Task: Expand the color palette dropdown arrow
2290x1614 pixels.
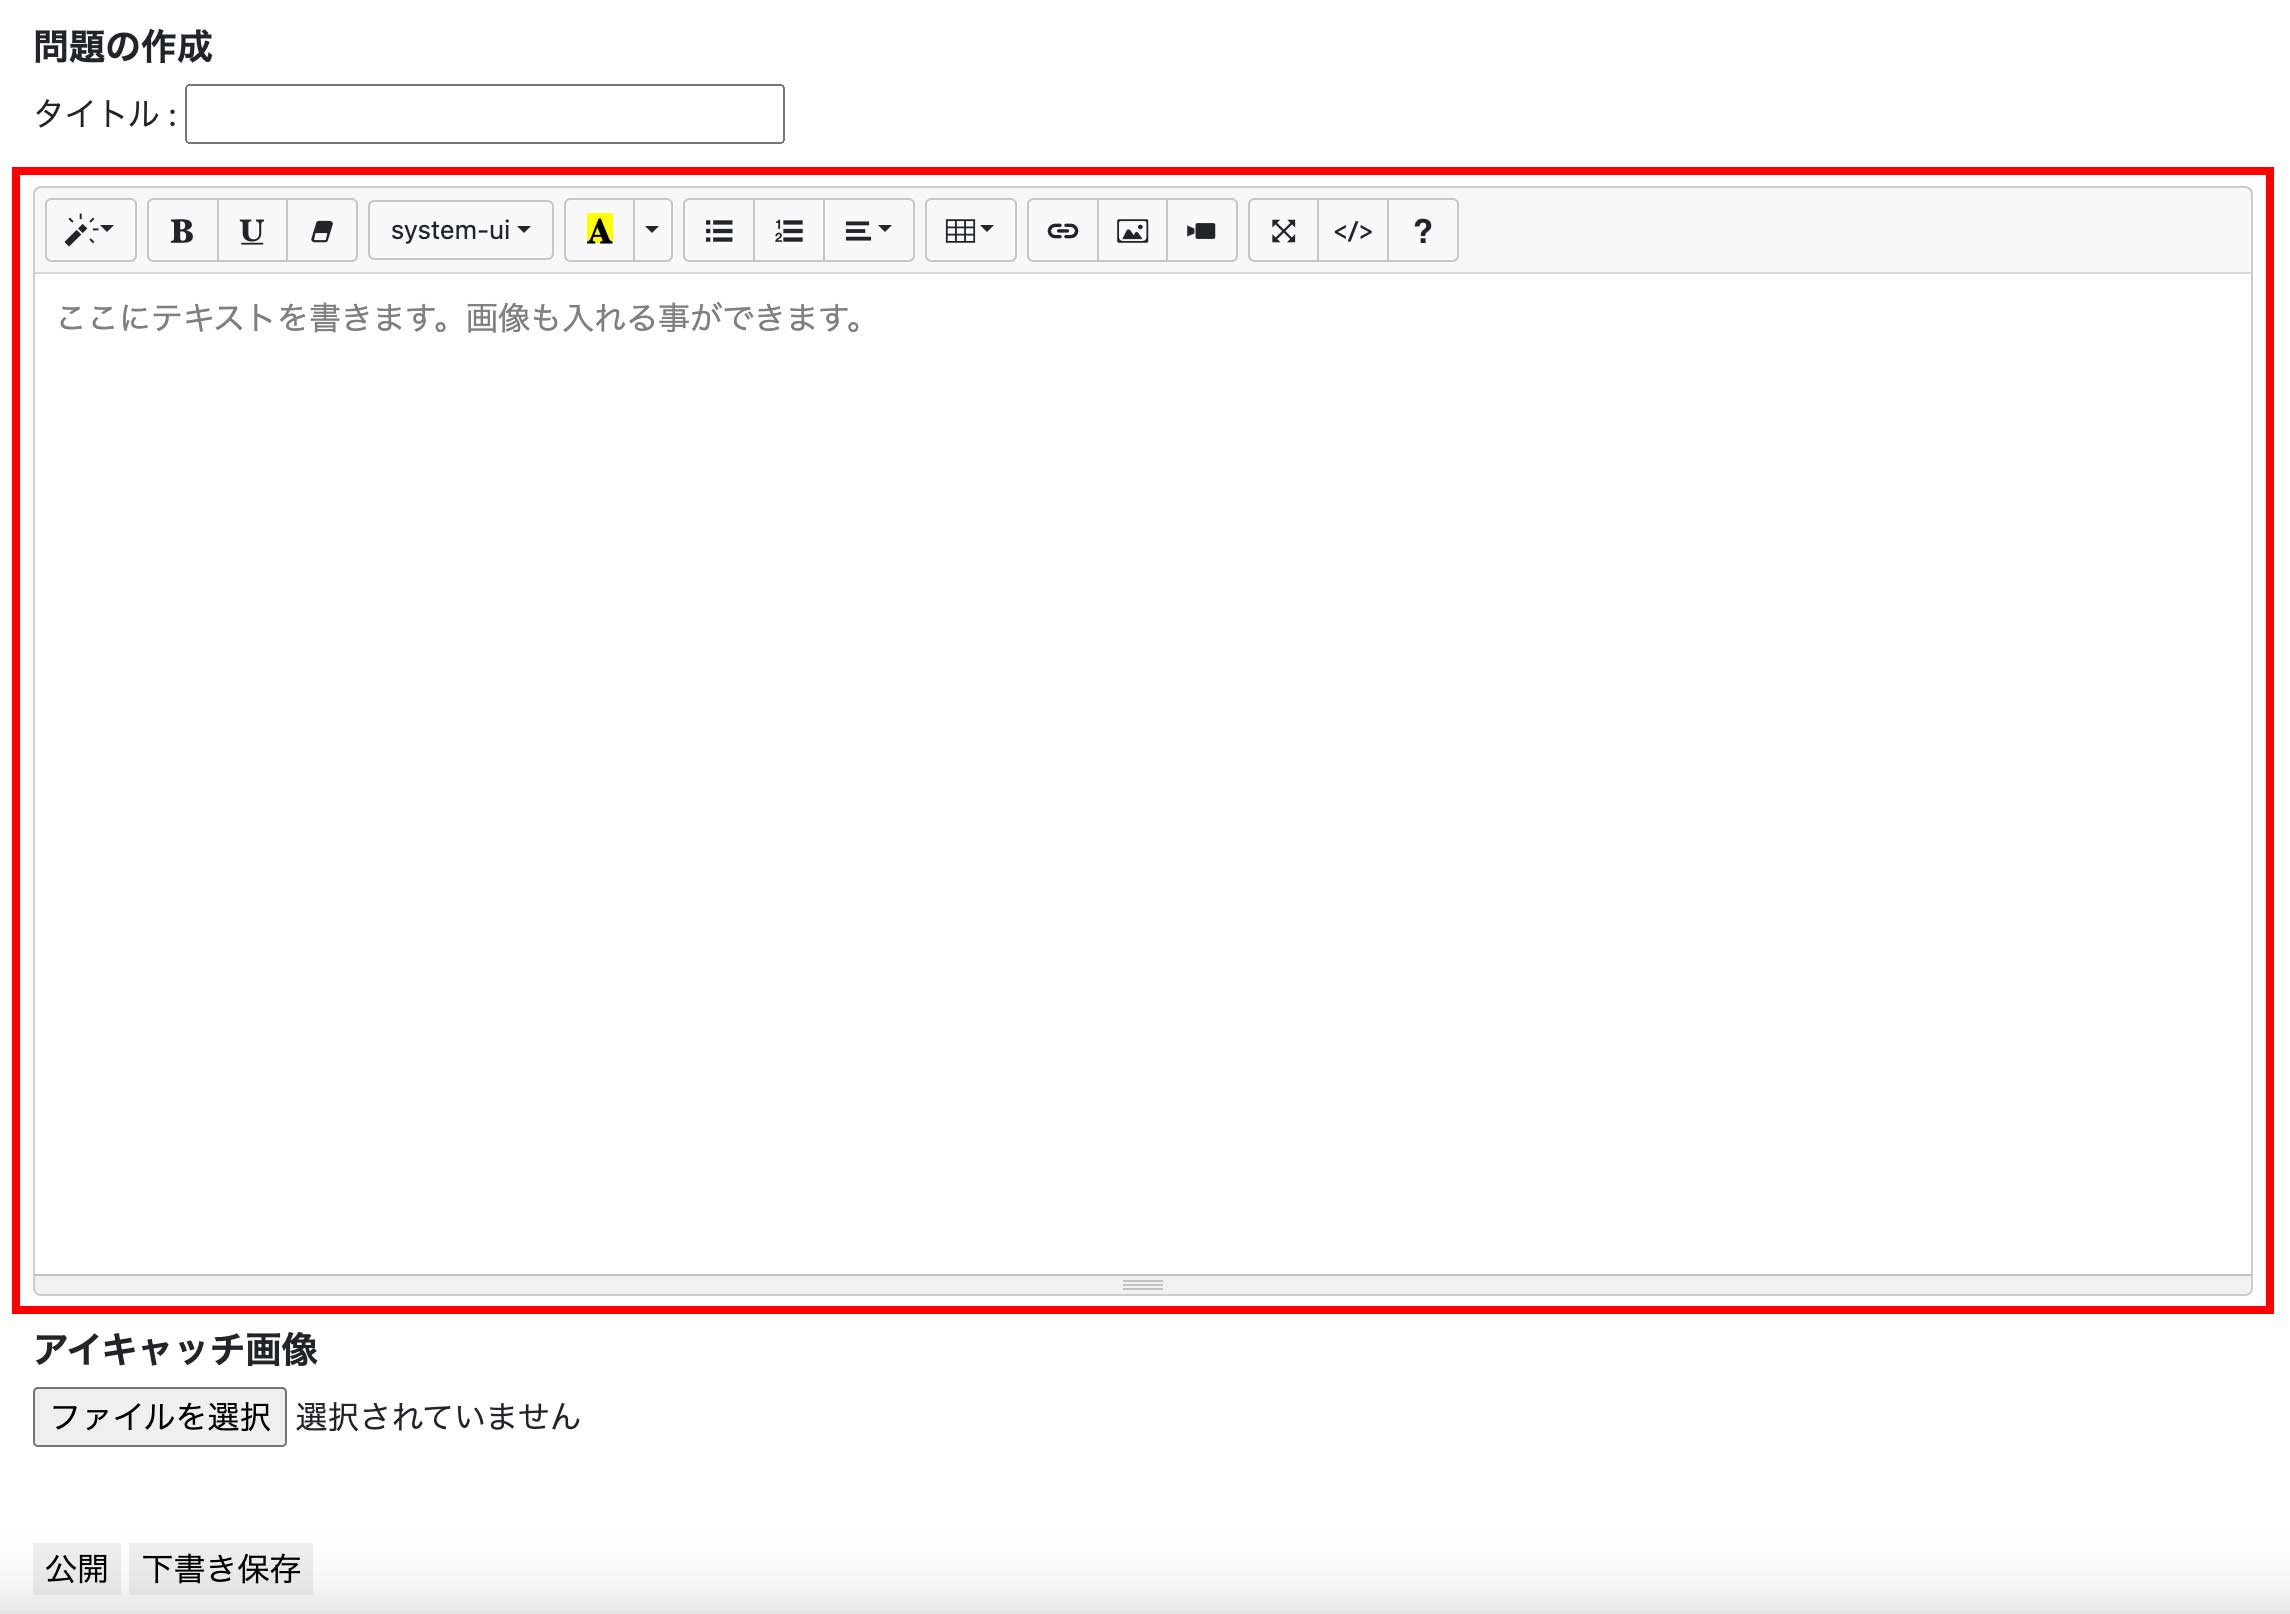Action: 652,231
